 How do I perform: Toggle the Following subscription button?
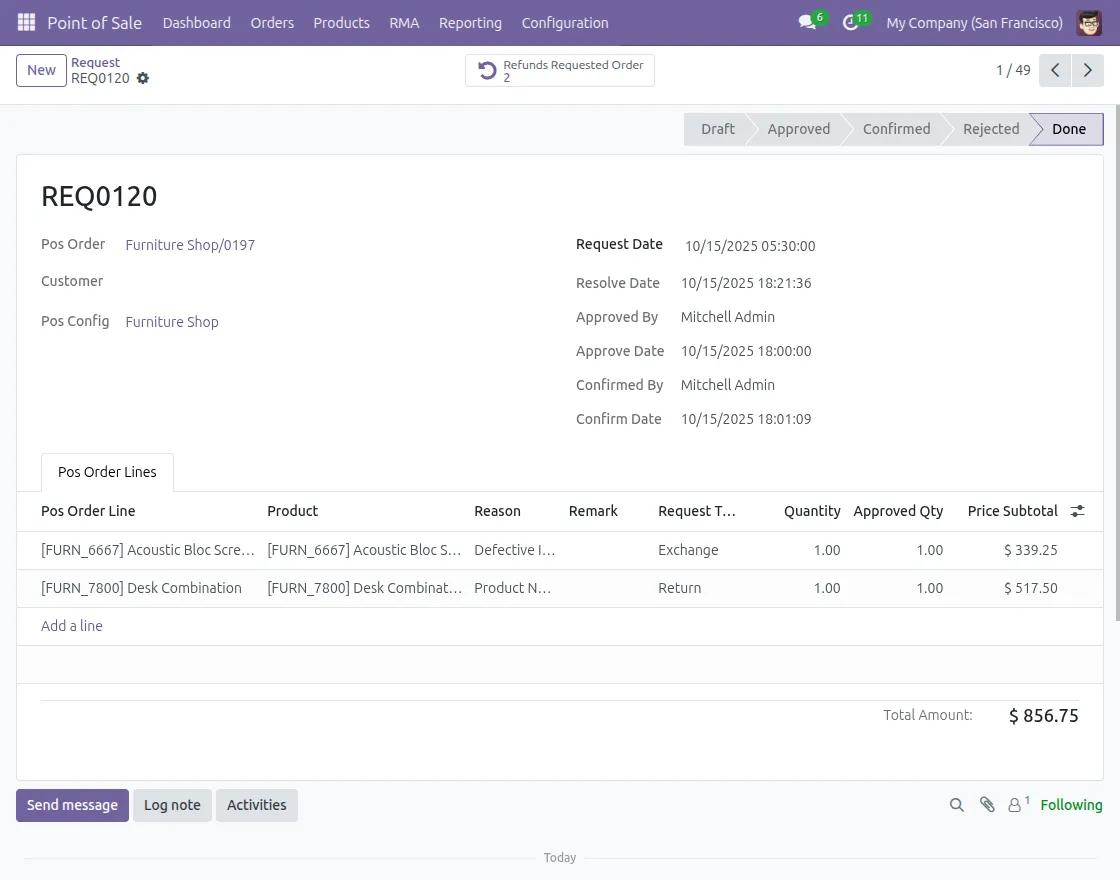point(1071,805)
